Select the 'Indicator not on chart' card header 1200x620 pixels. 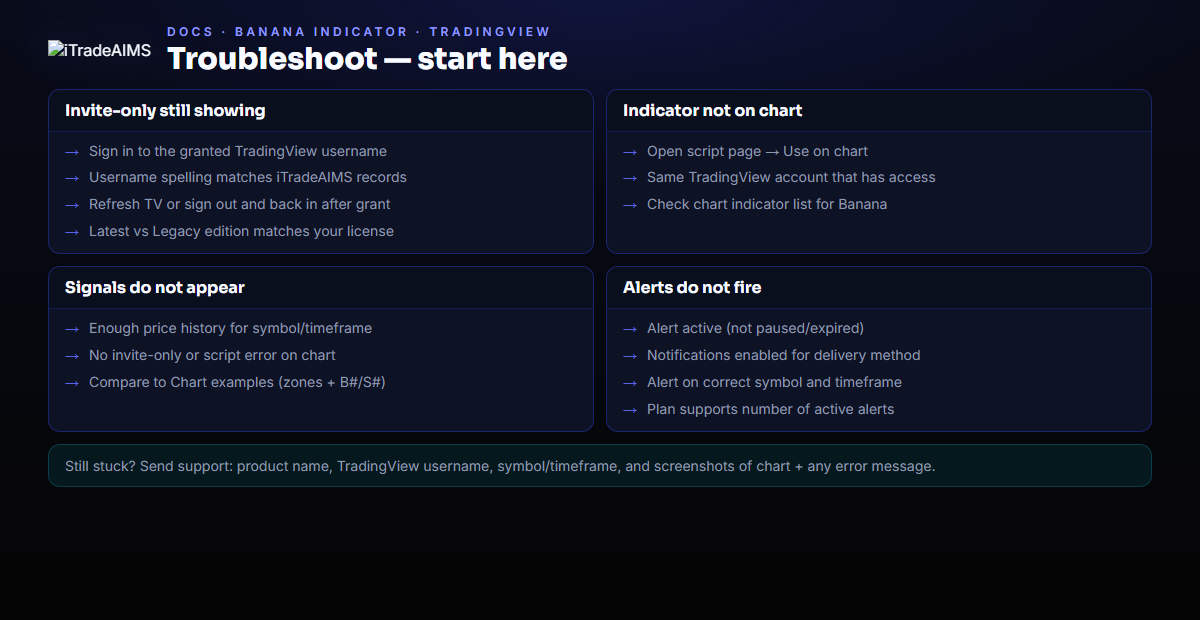pyautogui.click(x=879, y=111)
